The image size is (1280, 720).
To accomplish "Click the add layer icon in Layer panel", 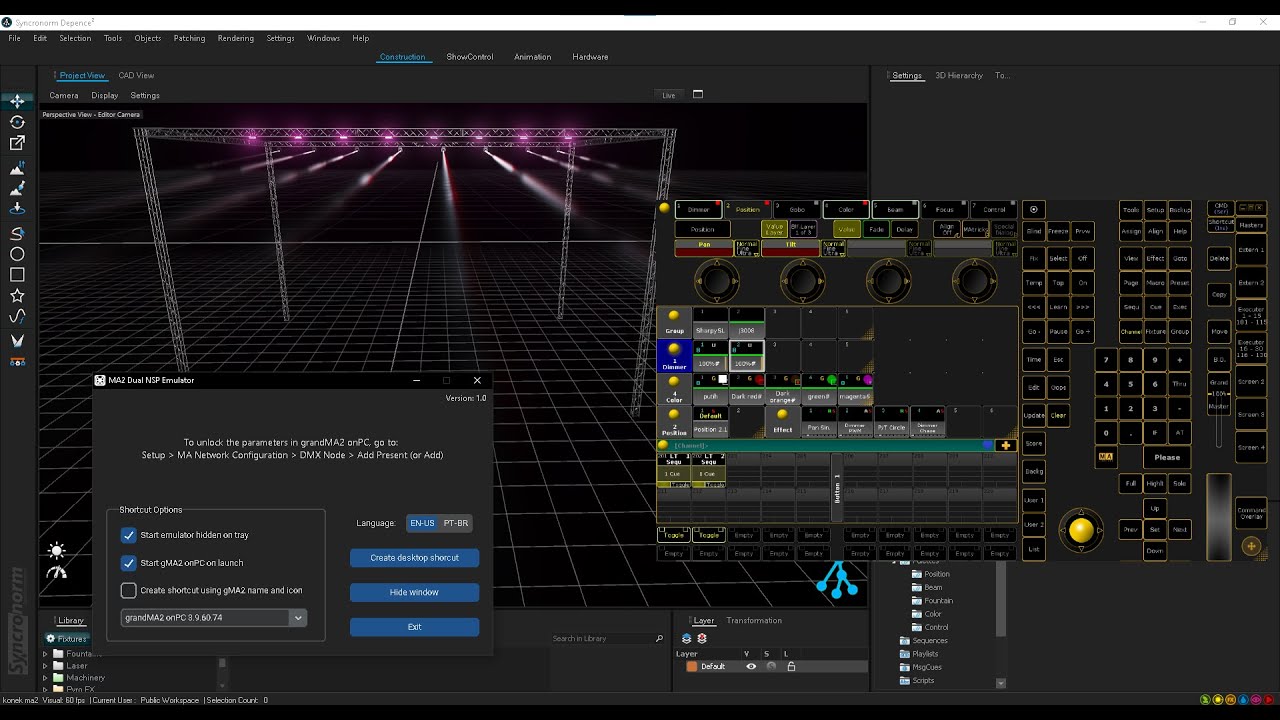I will 687,638.
